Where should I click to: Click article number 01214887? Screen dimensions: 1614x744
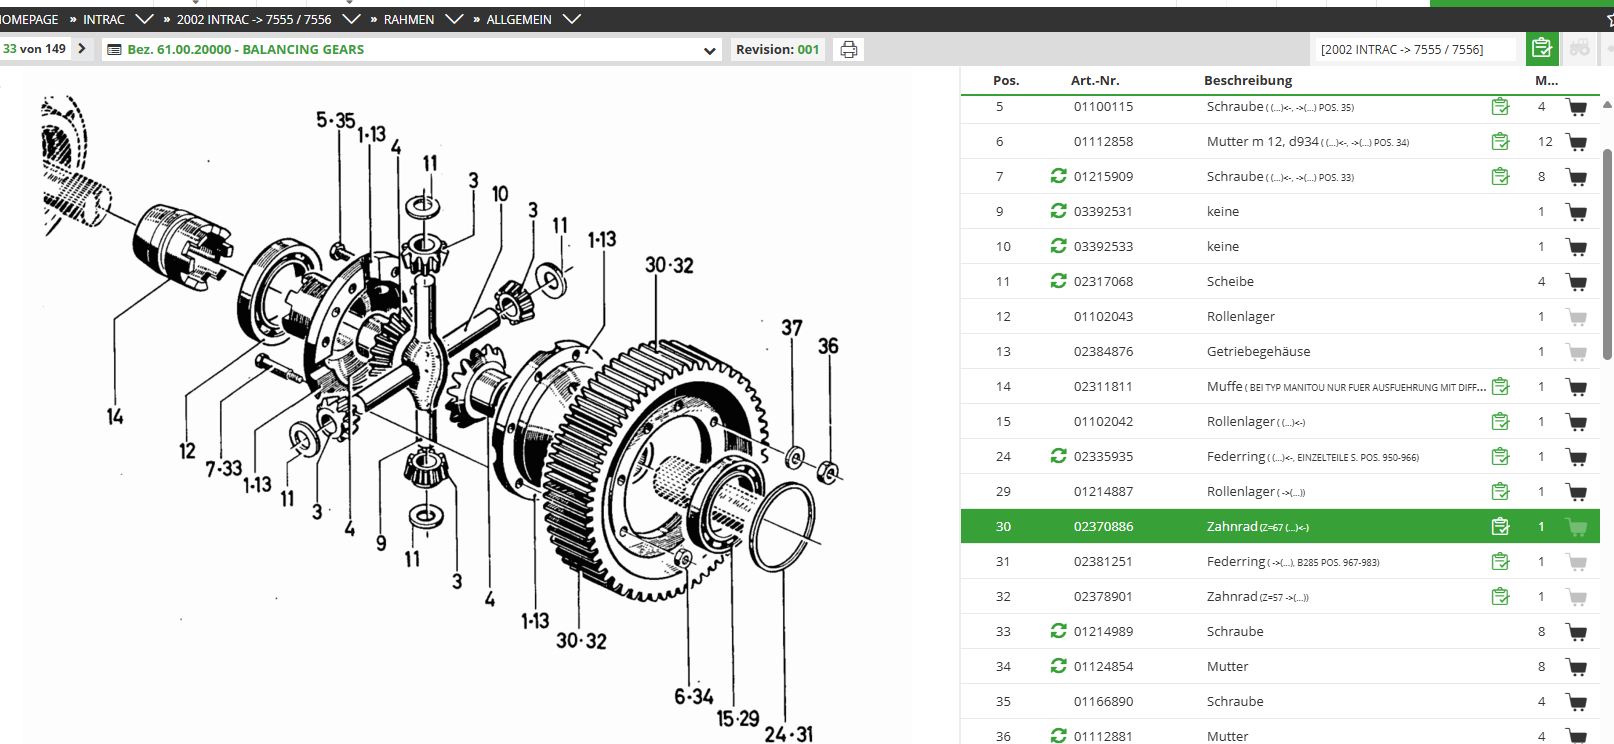(1103, 491)
